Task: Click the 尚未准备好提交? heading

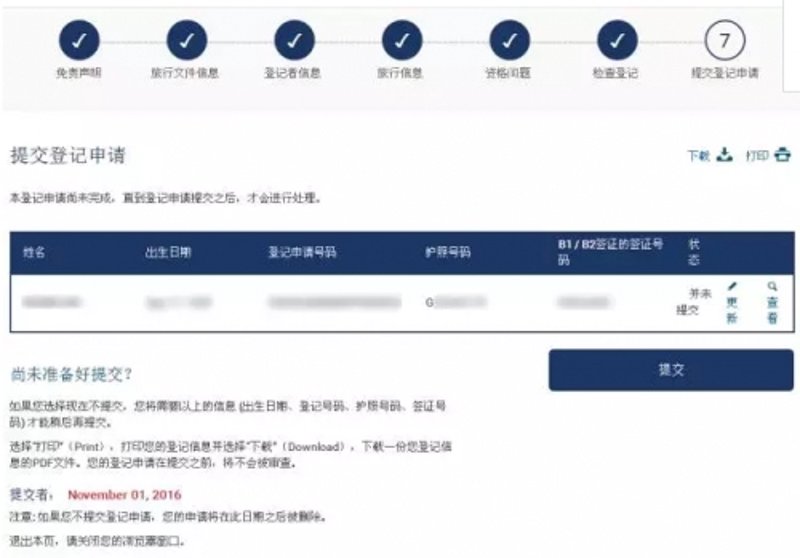Action: click(71, 374)
